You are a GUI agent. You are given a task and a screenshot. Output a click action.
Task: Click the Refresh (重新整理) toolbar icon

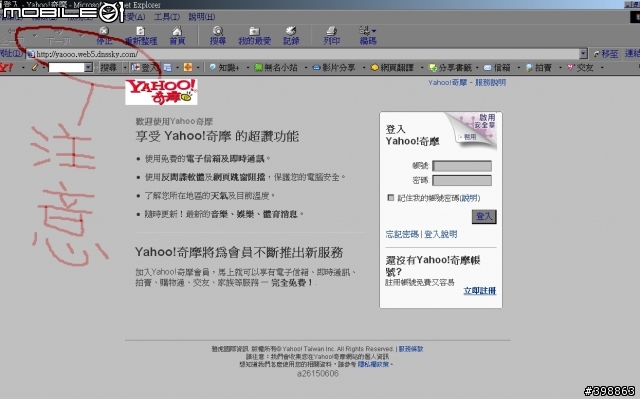coord(141,35)
